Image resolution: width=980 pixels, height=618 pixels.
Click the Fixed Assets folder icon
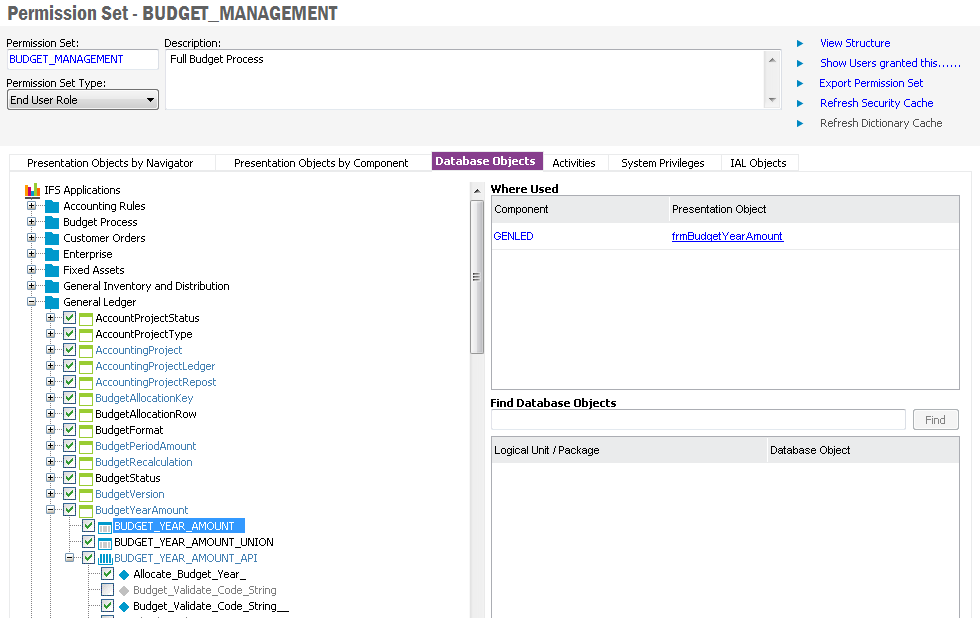tap(52, 271)
